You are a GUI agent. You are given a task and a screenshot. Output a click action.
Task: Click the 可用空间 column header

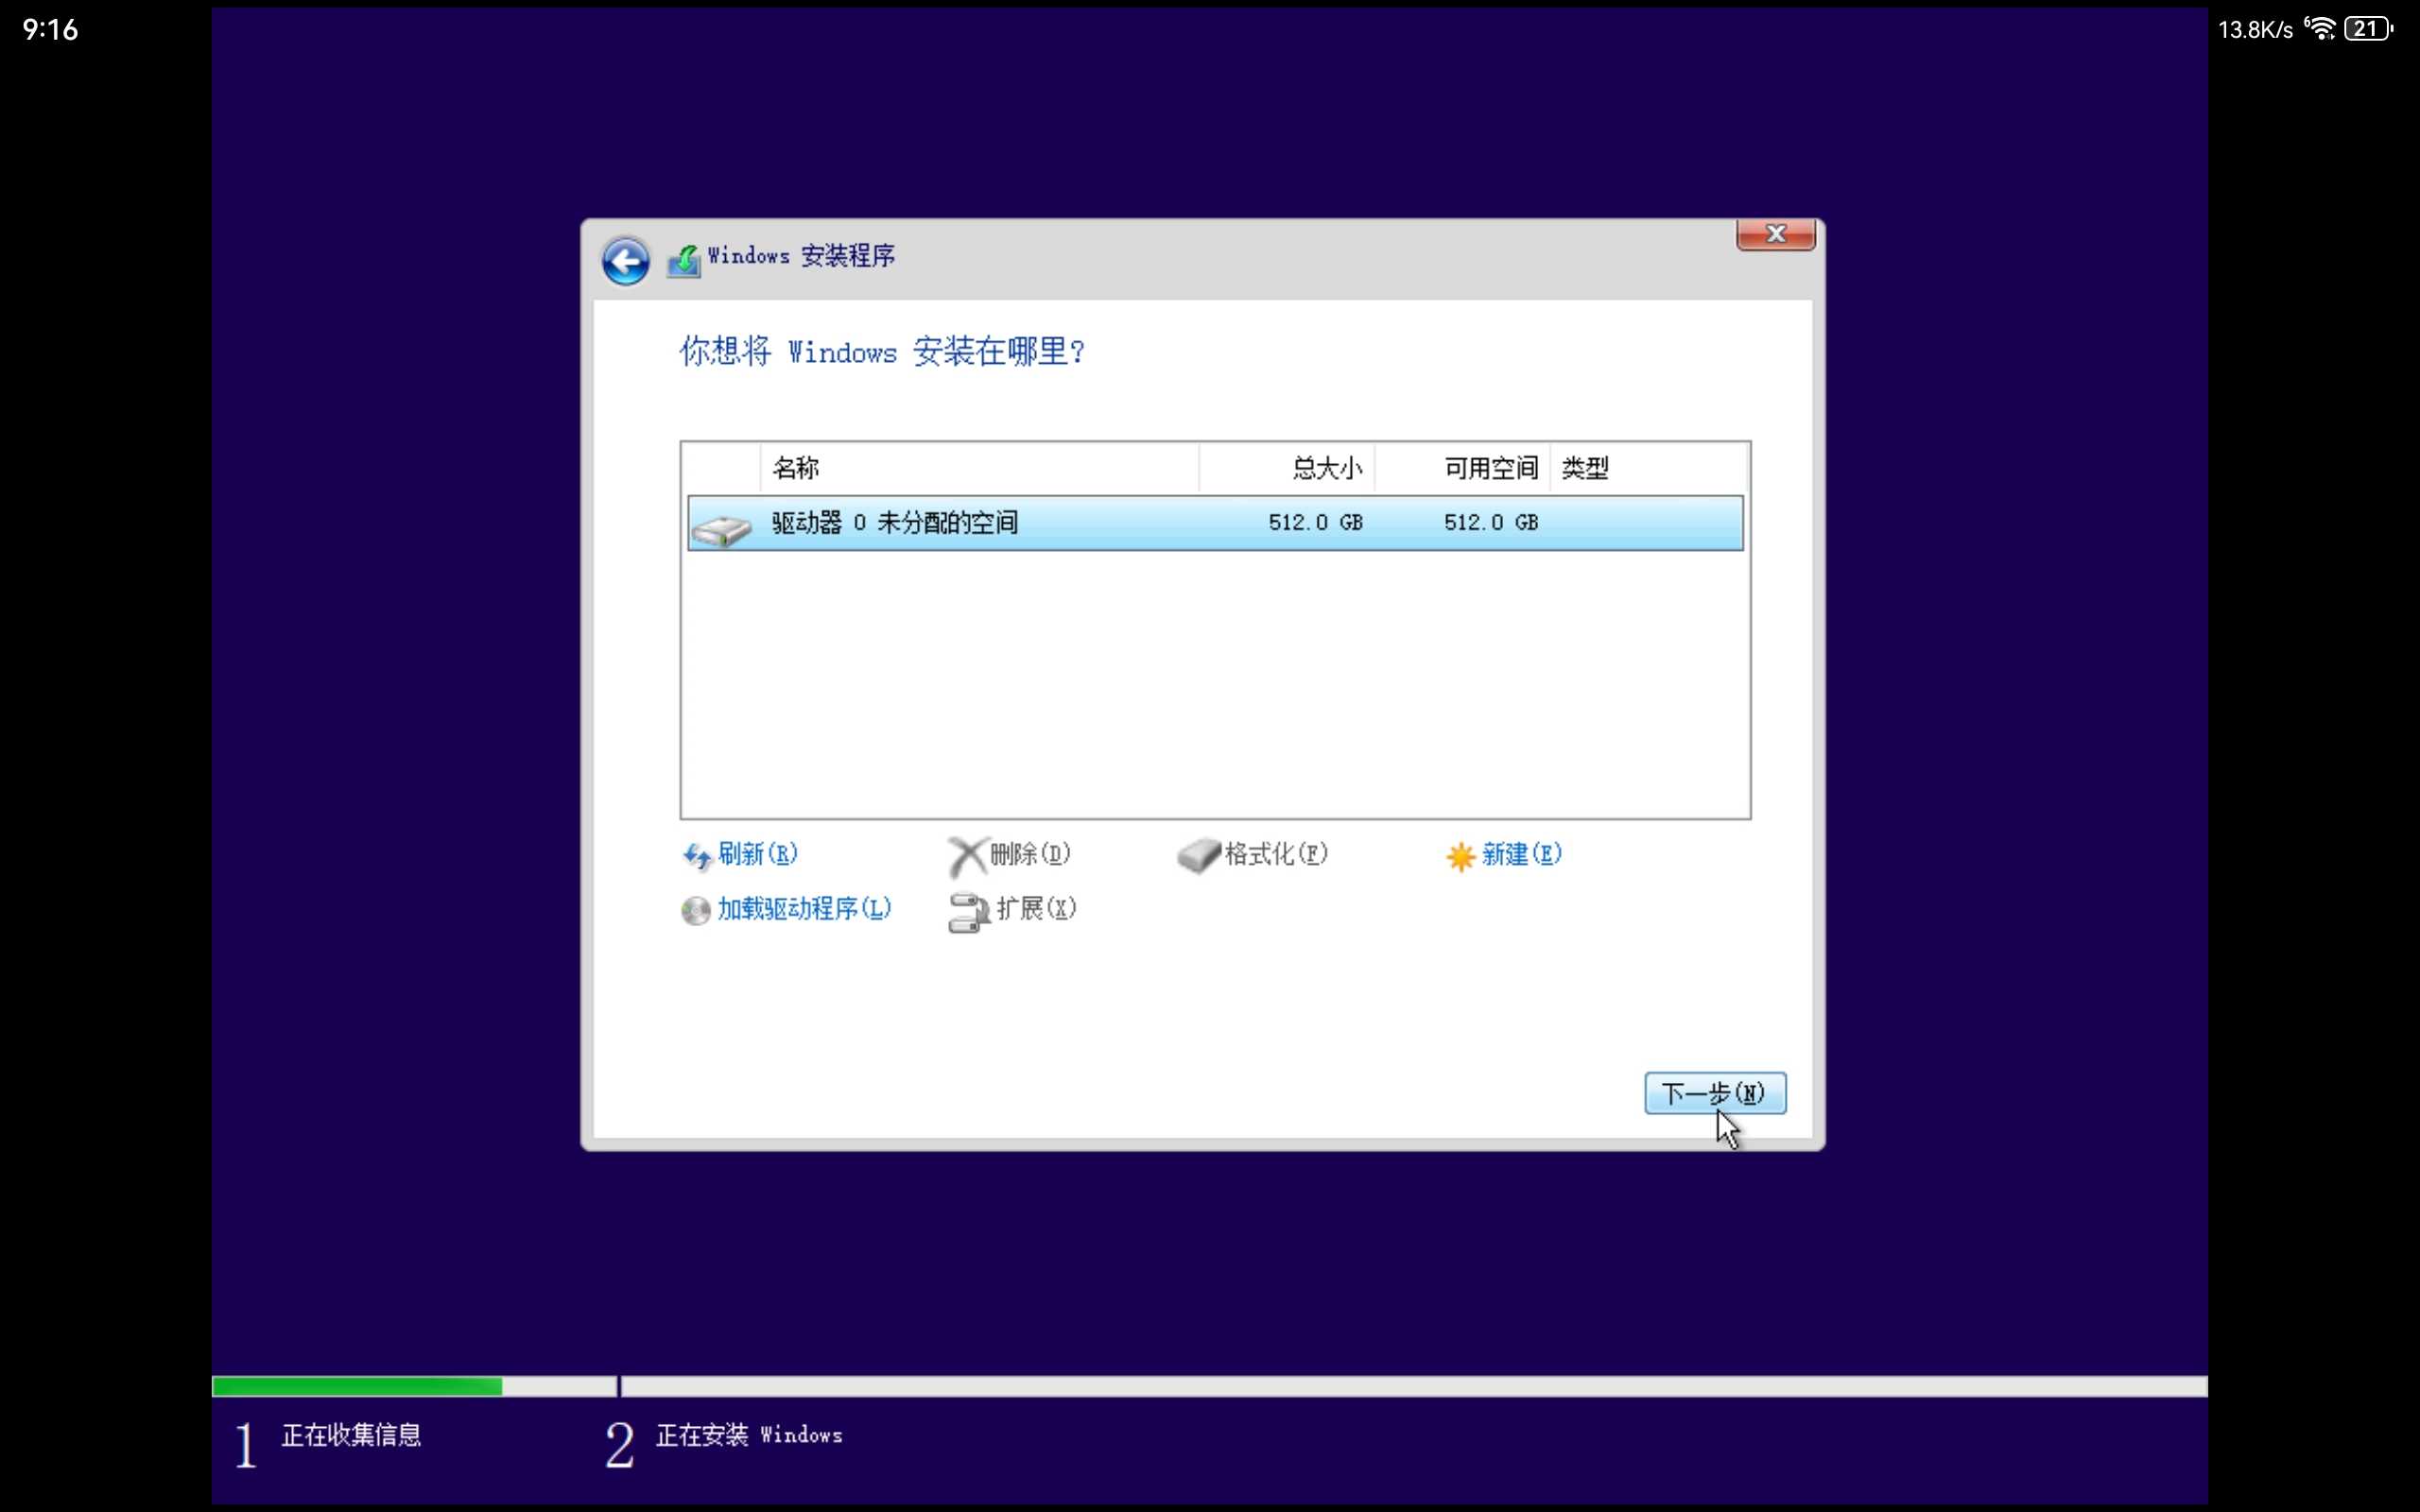pos(1490,468)
